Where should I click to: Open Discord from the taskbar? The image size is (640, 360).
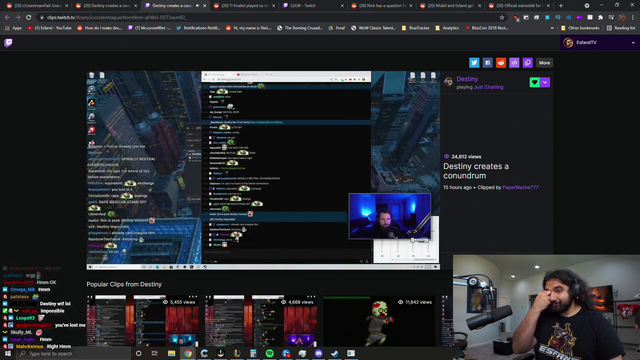coord(319,353)
